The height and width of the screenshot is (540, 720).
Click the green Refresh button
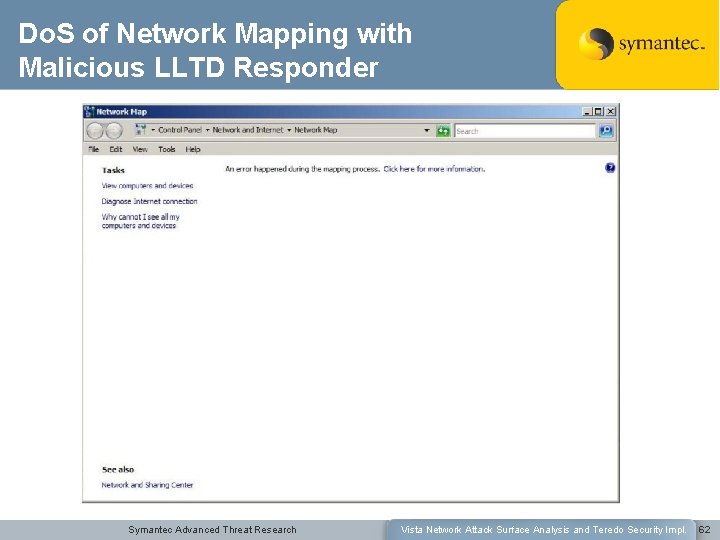443,131
